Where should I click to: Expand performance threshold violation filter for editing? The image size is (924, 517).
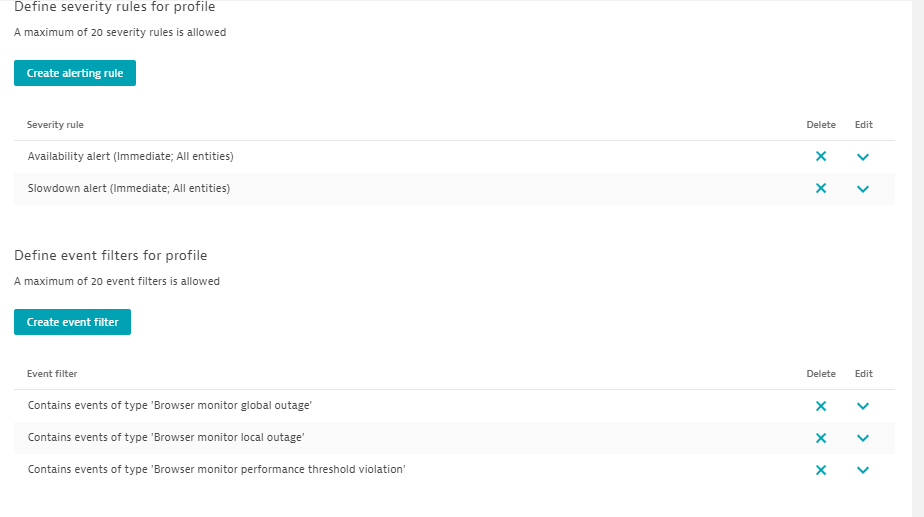coord(863,470)
